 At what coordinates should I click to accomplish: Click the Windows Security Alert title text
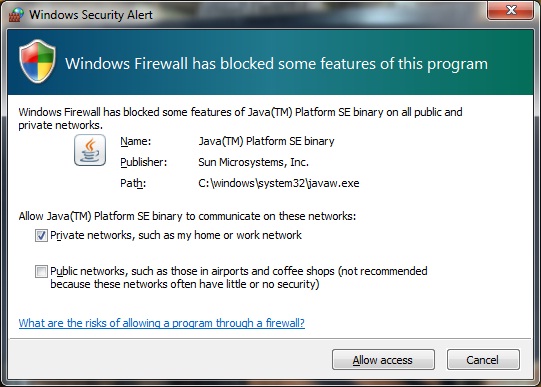point(91,15)
